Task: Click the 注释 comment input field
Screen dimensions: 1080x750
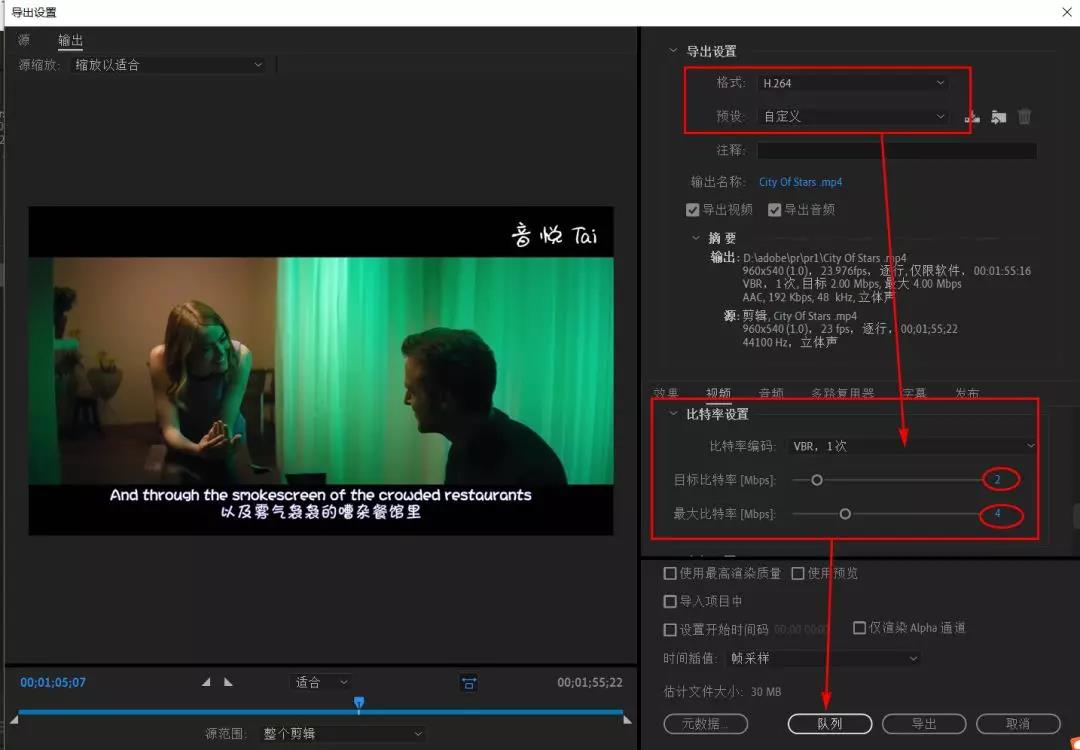Action: [x=896, y=150]
